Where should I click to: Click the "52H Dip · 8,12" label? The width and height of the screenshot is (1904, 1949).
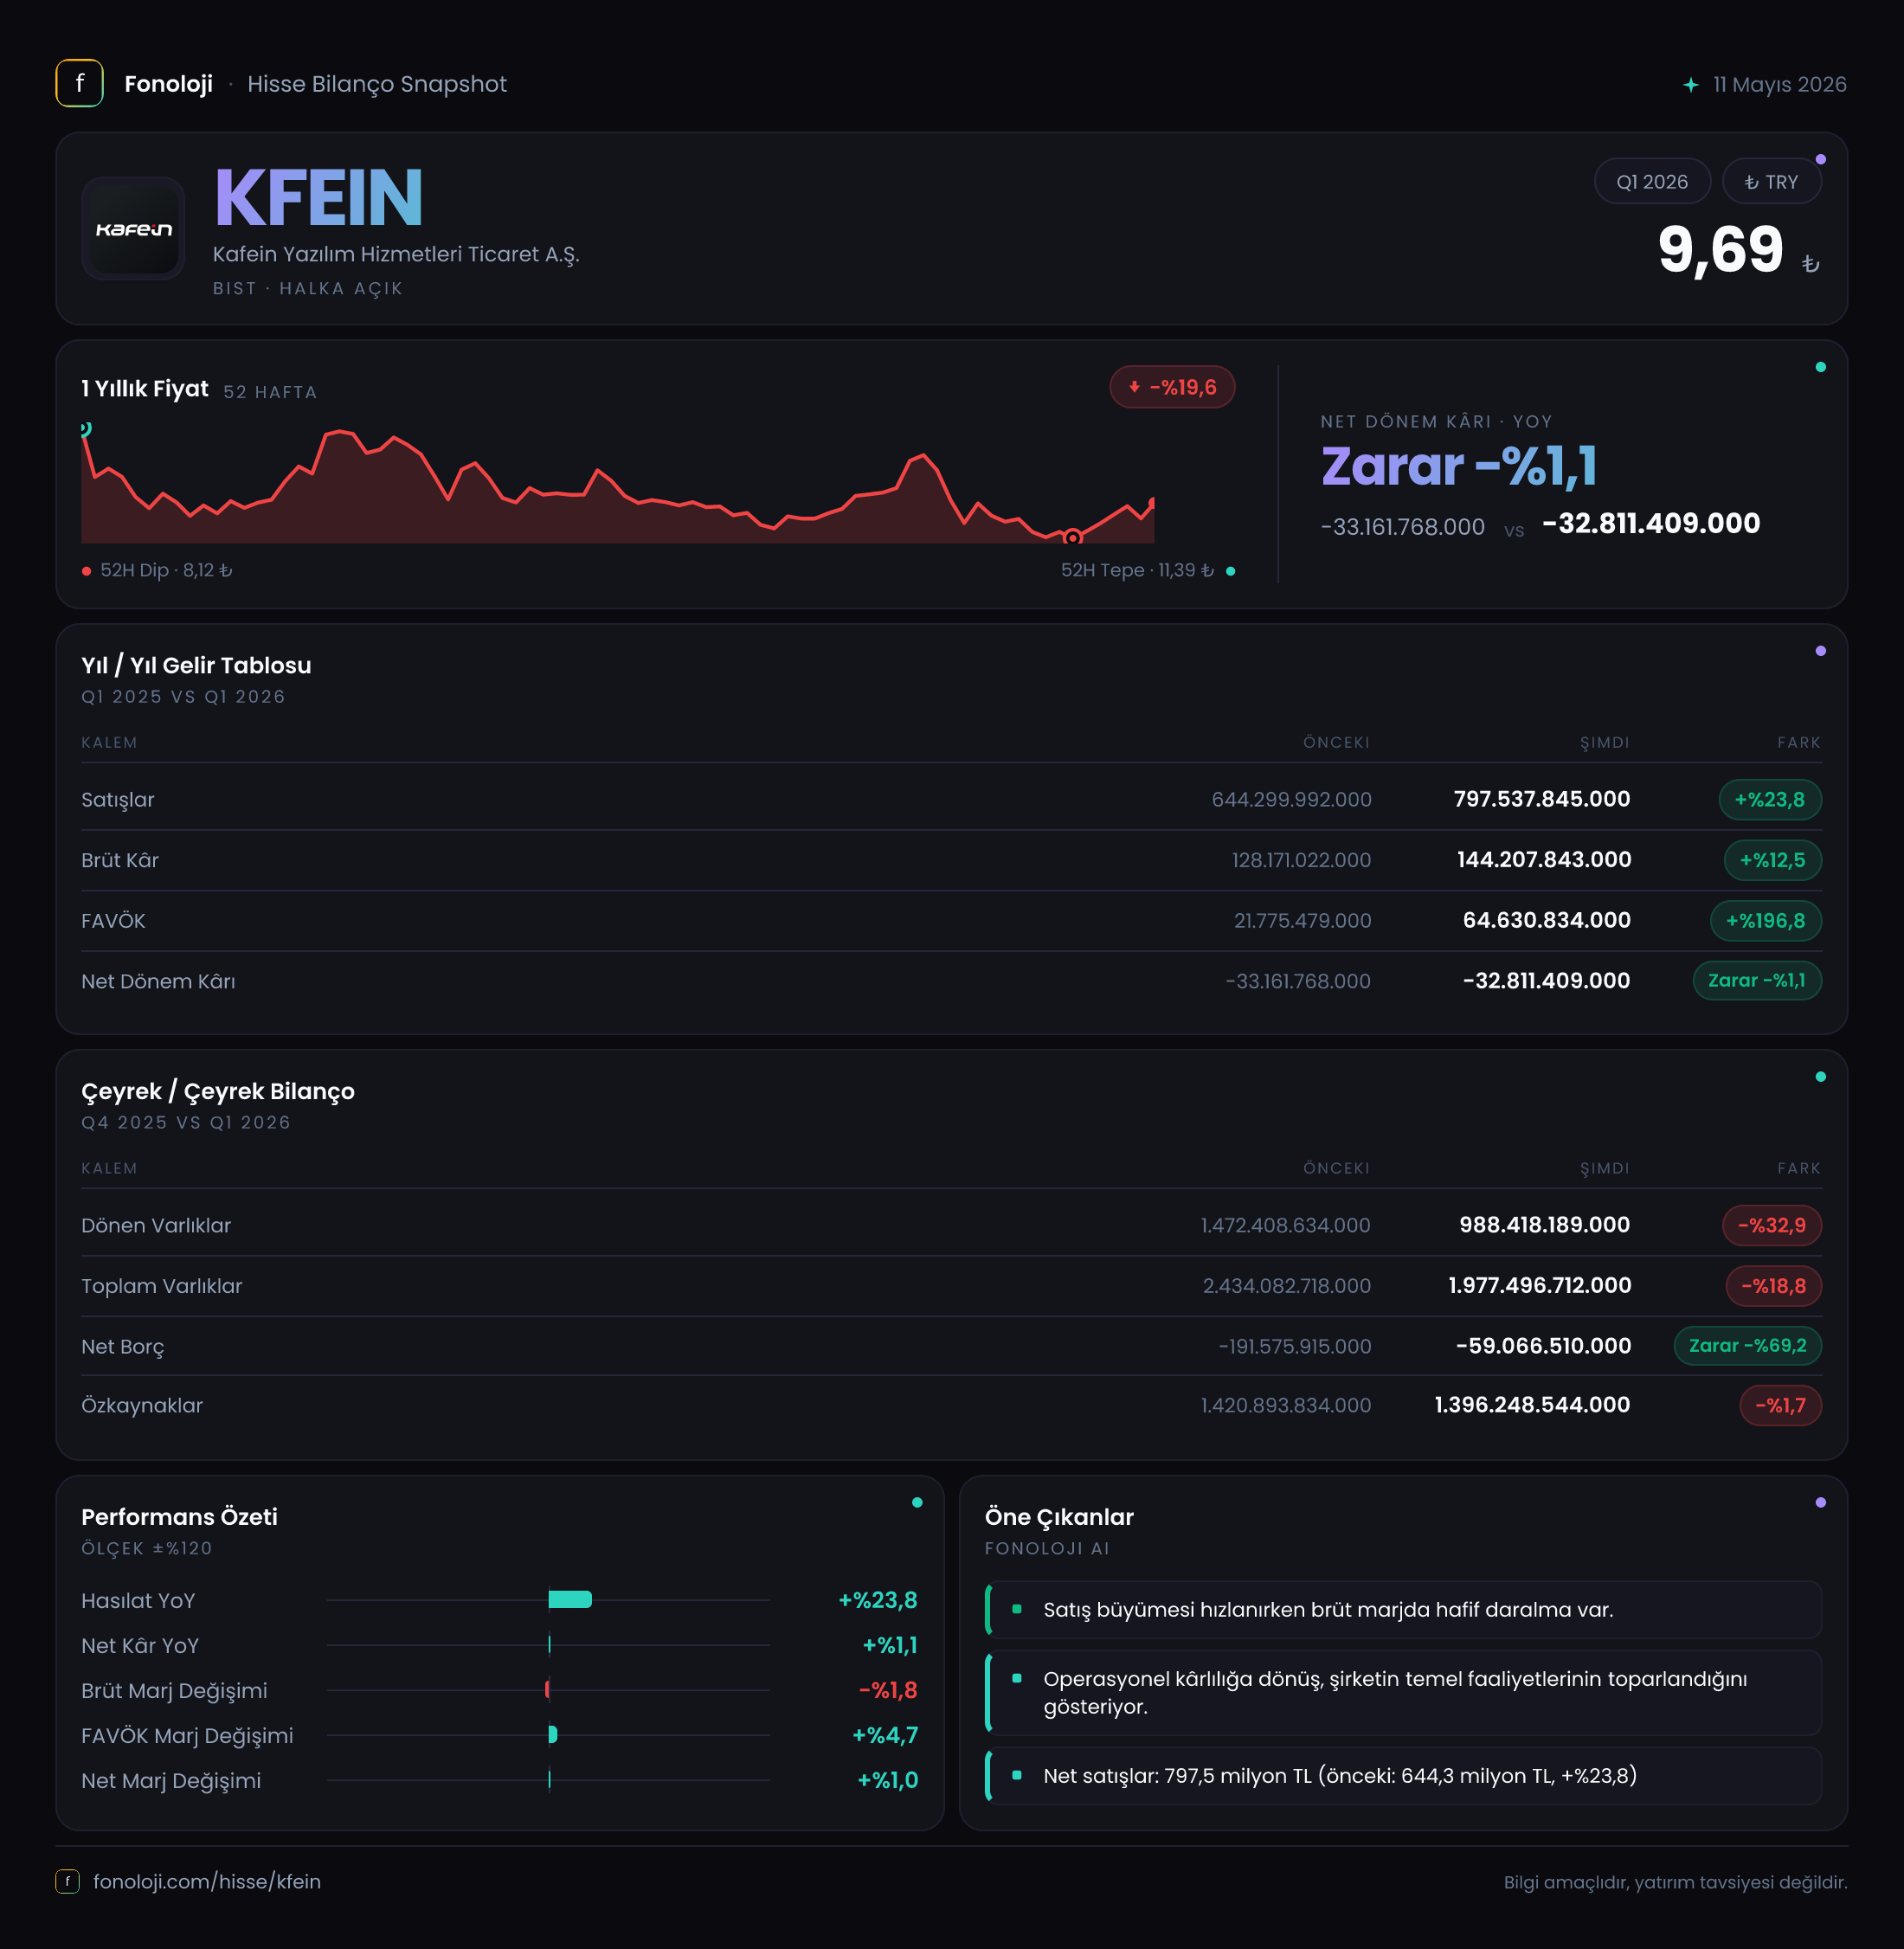click(x=166, y=571)
